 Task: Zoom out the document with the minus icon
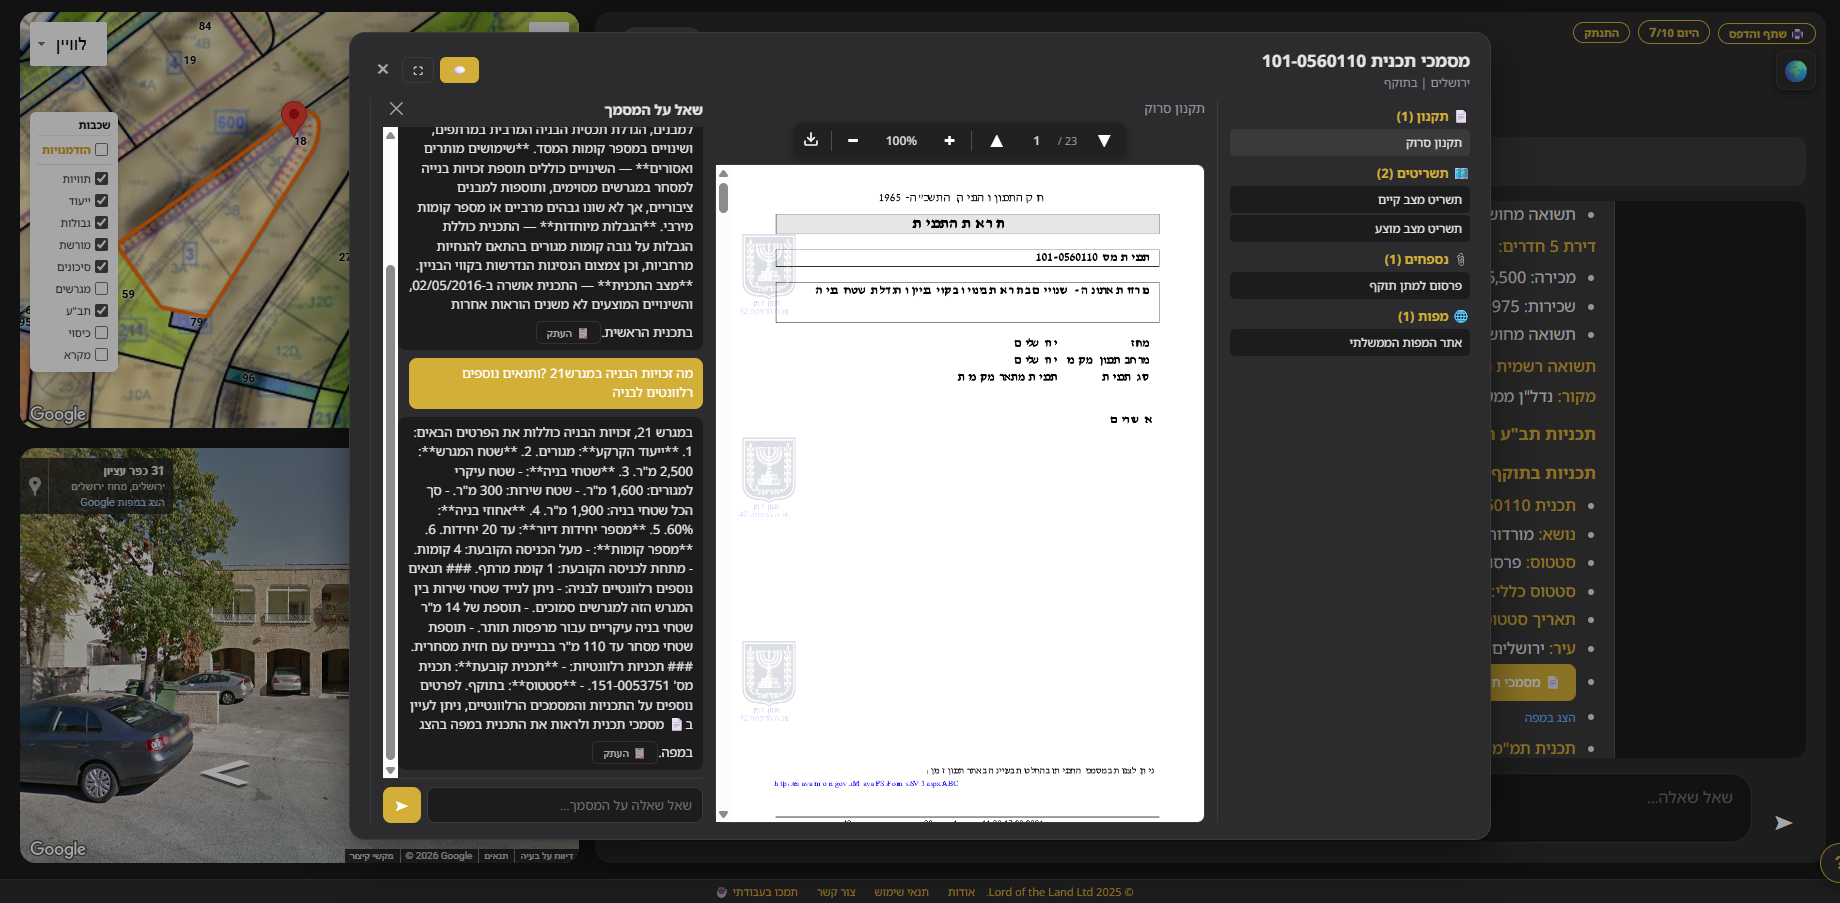[x=852, y=141]
